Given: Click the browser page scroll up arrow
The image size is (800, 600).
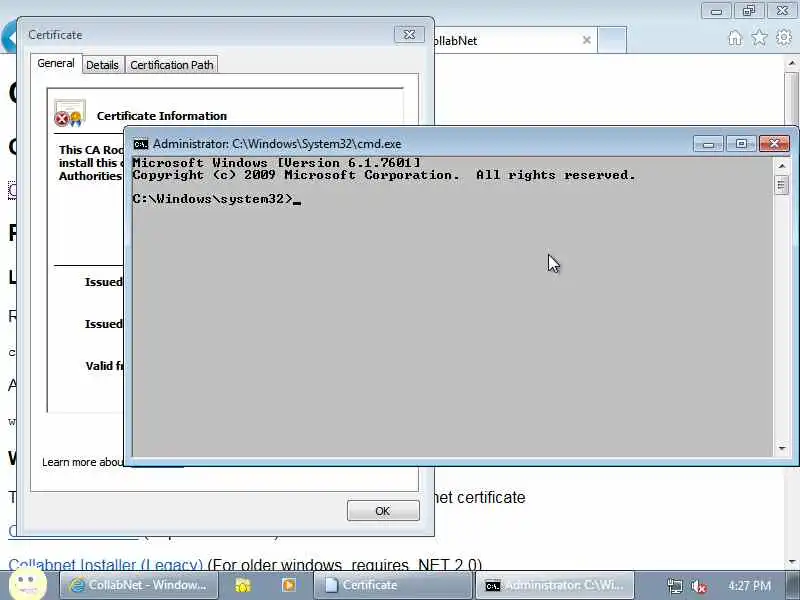Looking at the screenshot, I should pyautogui.click(x=792, y=63).
